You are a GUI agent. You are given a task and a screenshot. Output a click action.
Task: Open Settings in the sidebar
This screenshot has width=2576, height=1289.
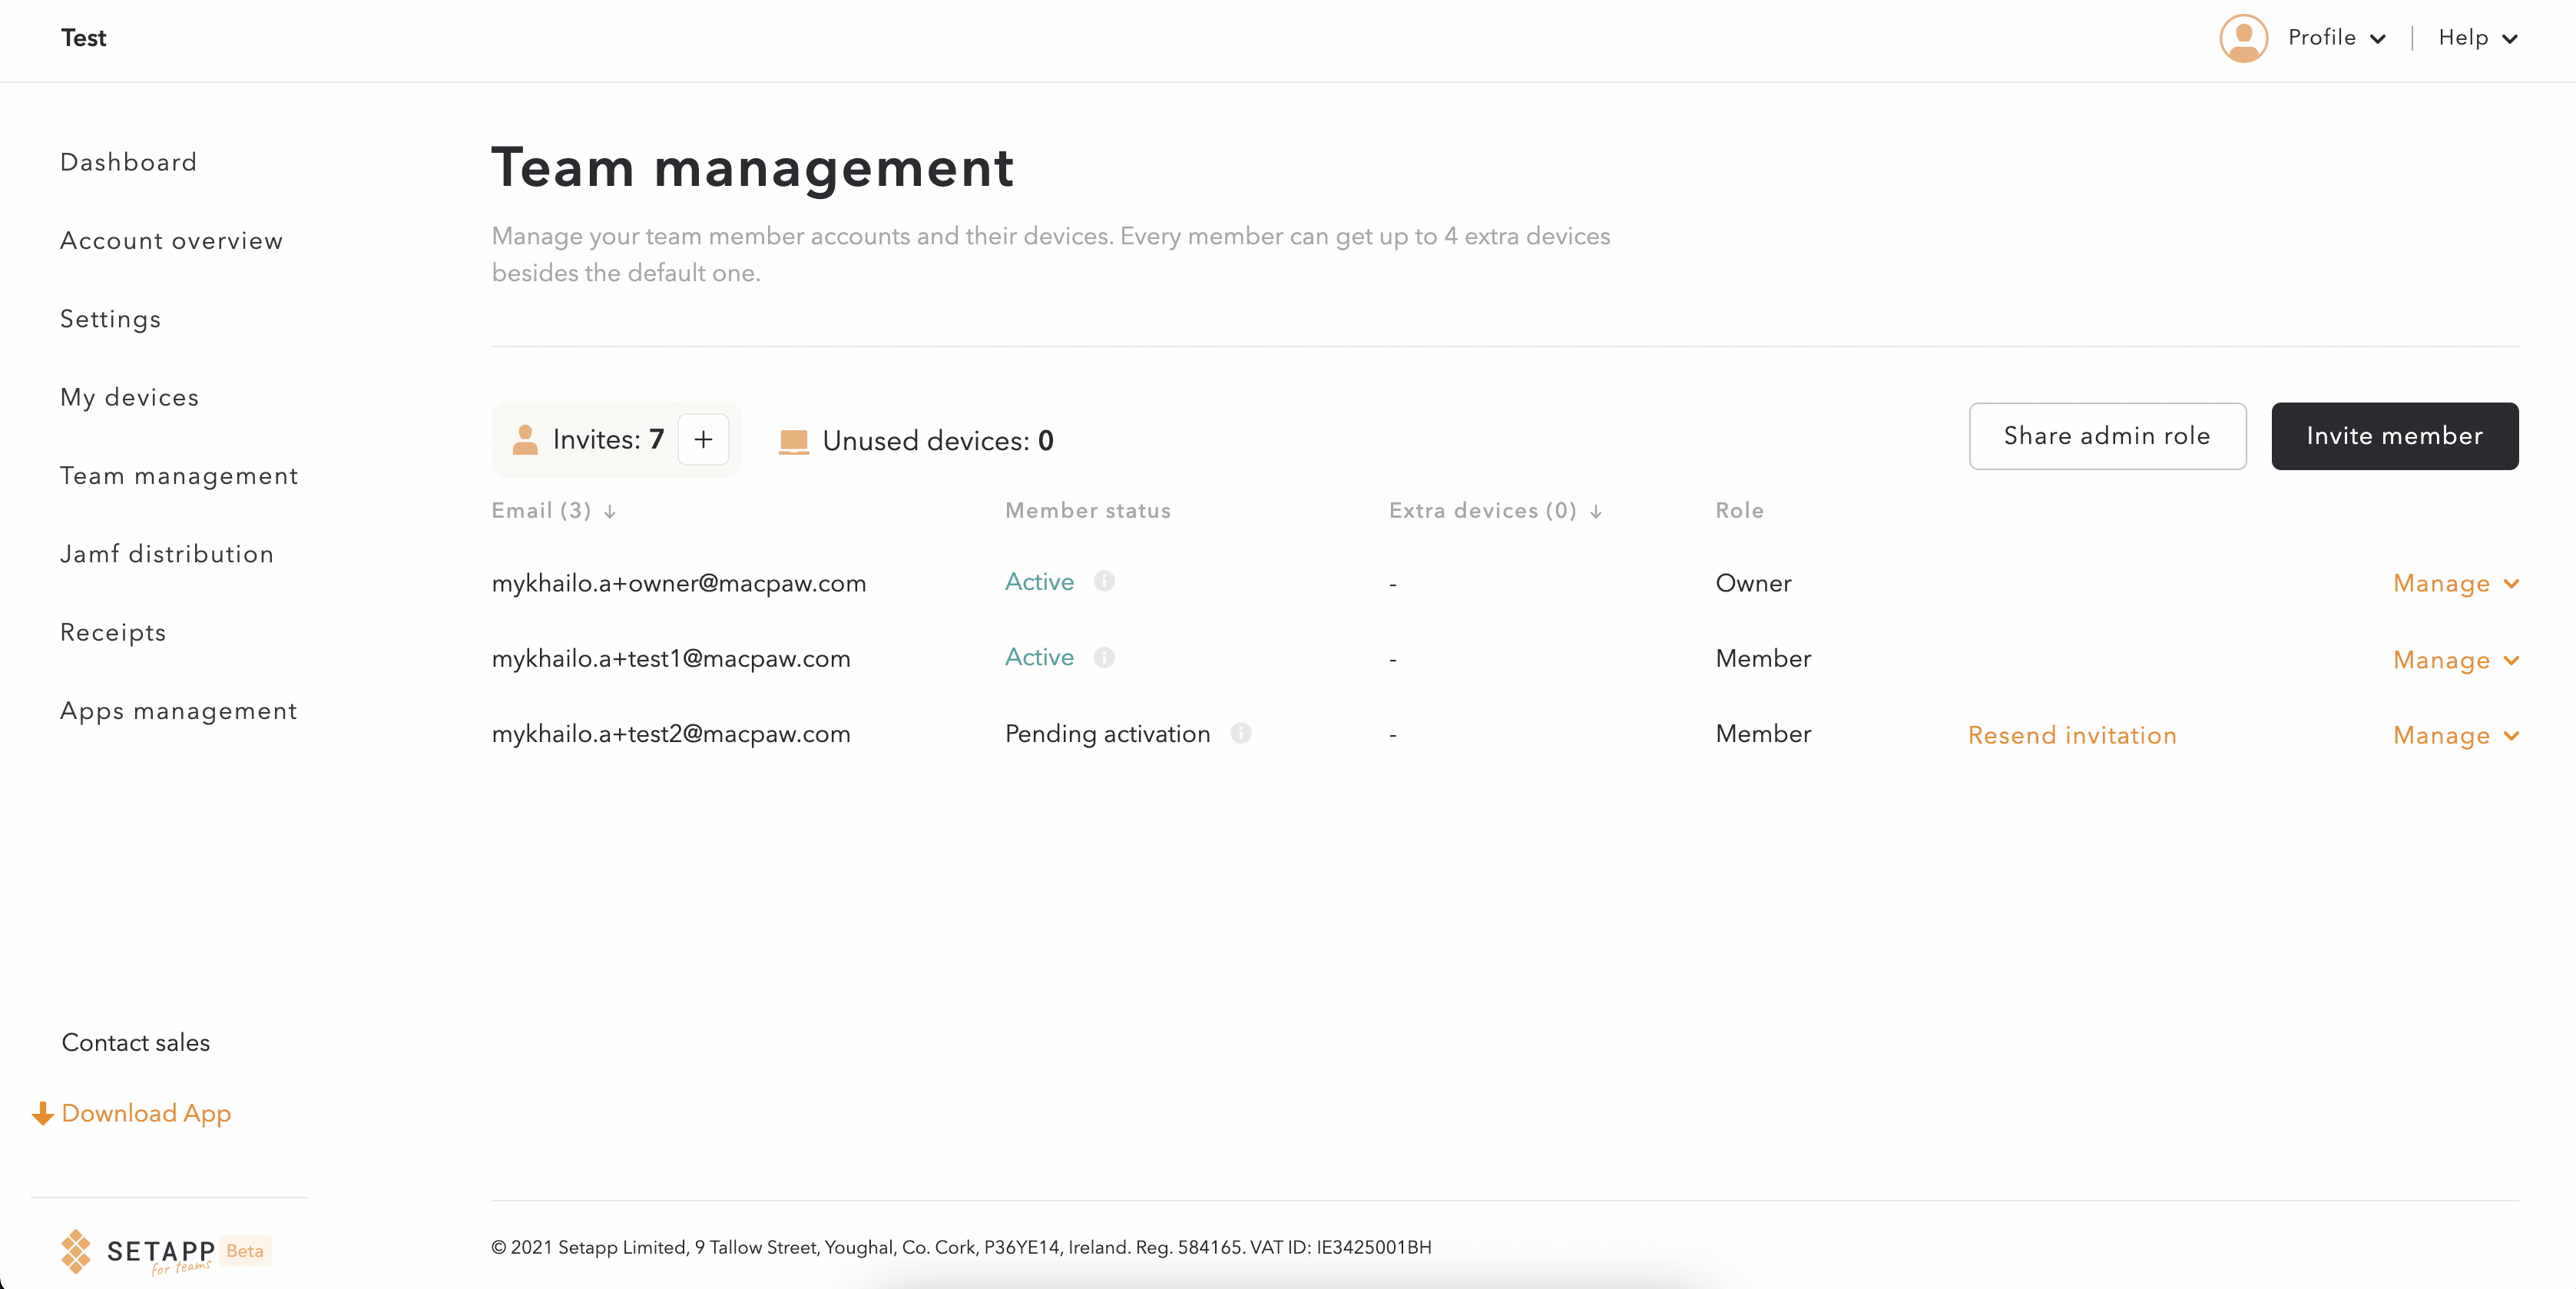click(x=111, y=319)
